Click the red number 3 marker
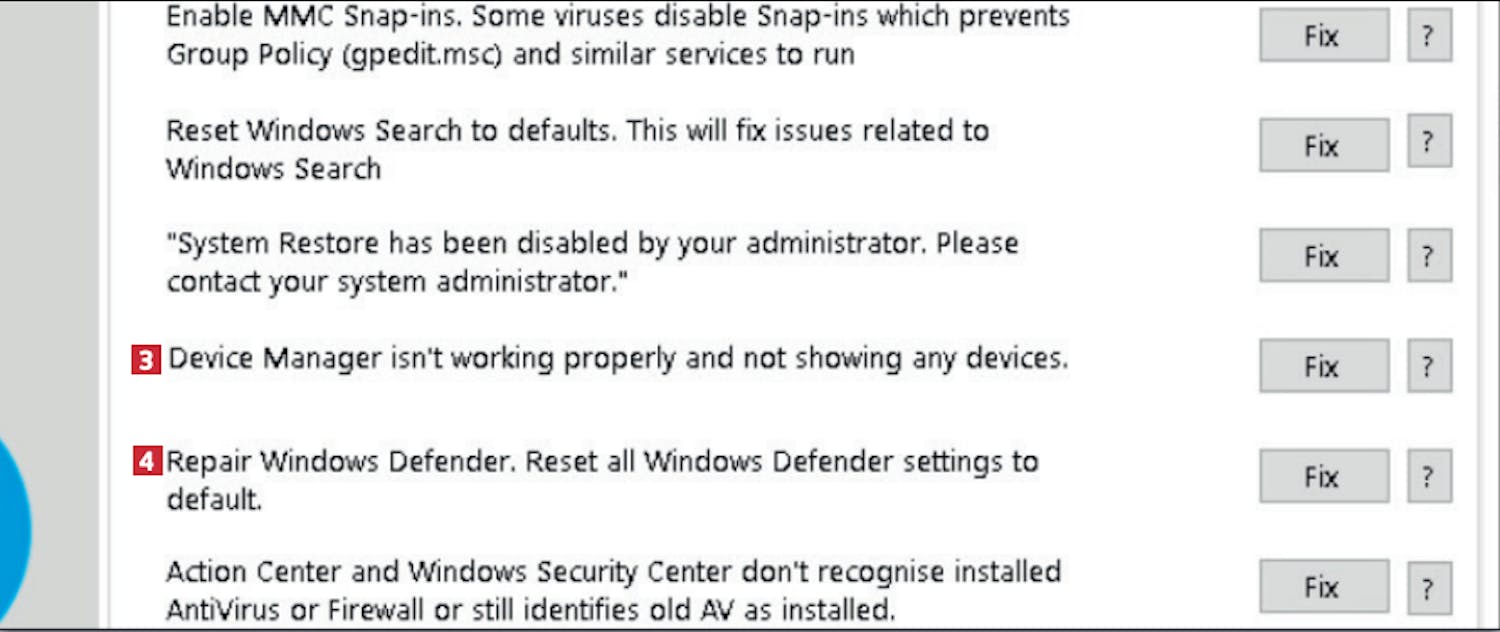The width and height of the screenshot is (1500, 632). (146, 360)
